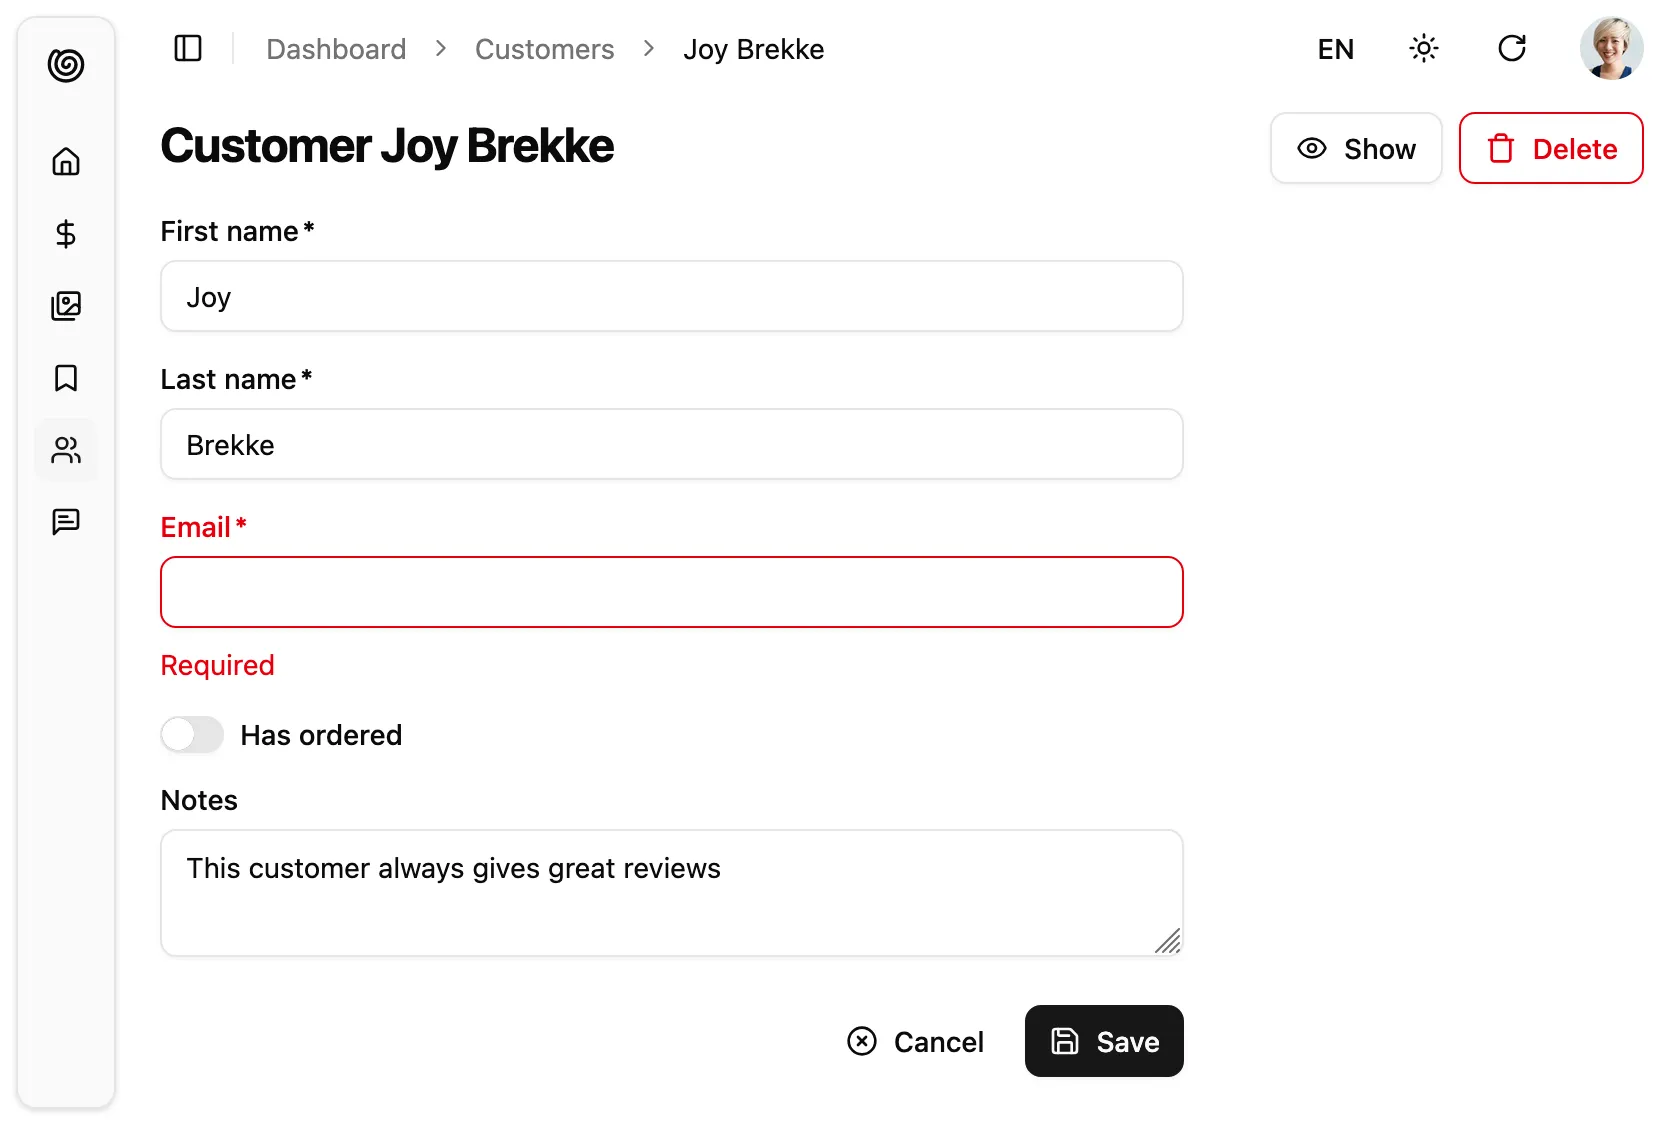Open the bookmark sidebar section

(66, 378)
